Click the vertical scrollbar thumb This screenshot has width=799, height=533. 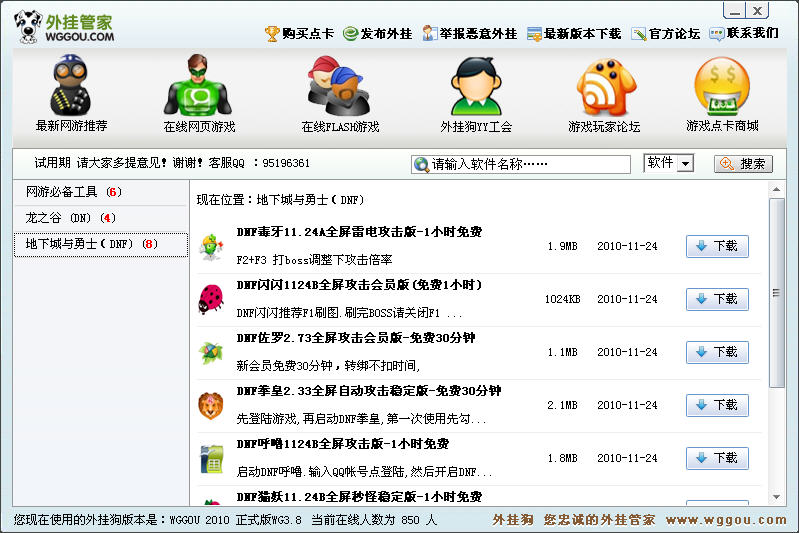click(776, 293)
